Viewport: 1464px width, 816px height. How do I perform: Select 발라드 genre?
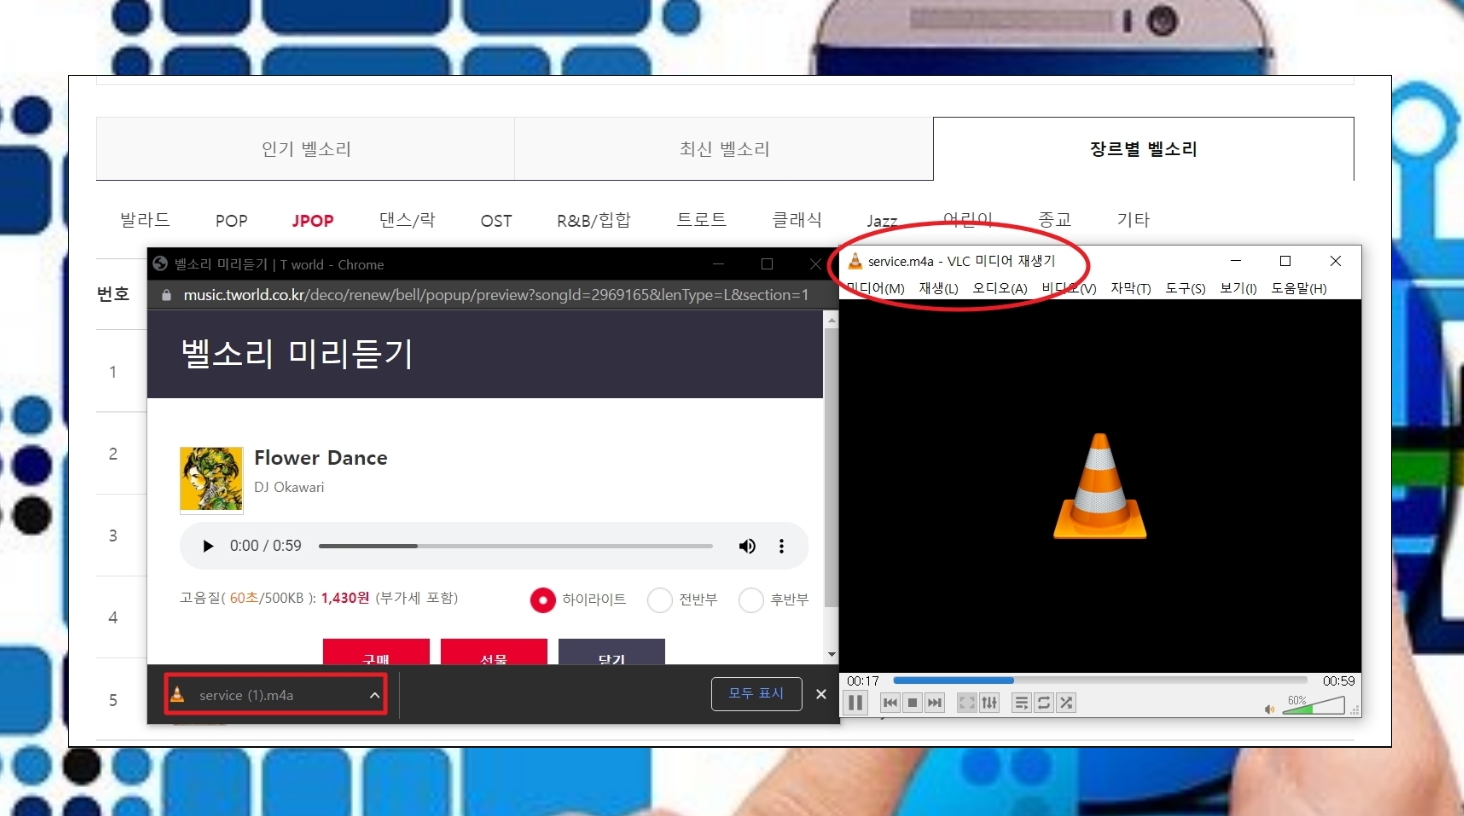[145, 220]
